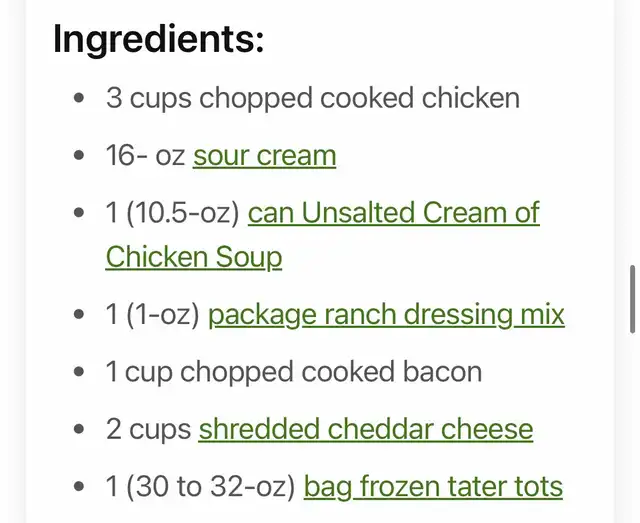Click the bullet next to shredded cheddar cheese
Screen dimensions: 640x523
point(80,431)
